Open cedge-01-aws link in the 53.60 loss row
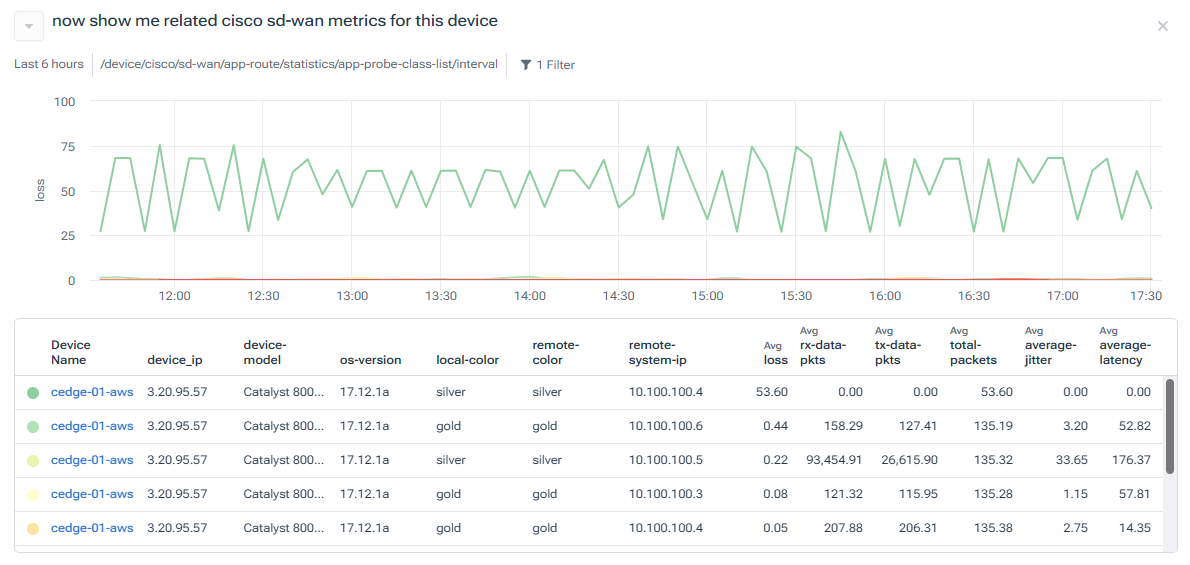The height and width of the screenshot is (565, 1190). pos(92,393)
